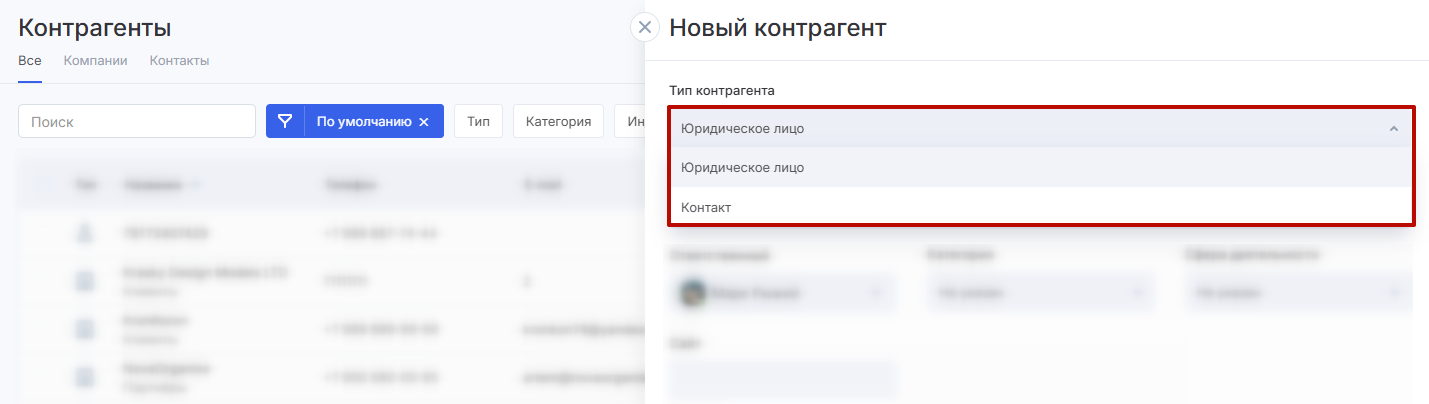Expand the Ответственный dropdown with avatar

pos(782,293)
